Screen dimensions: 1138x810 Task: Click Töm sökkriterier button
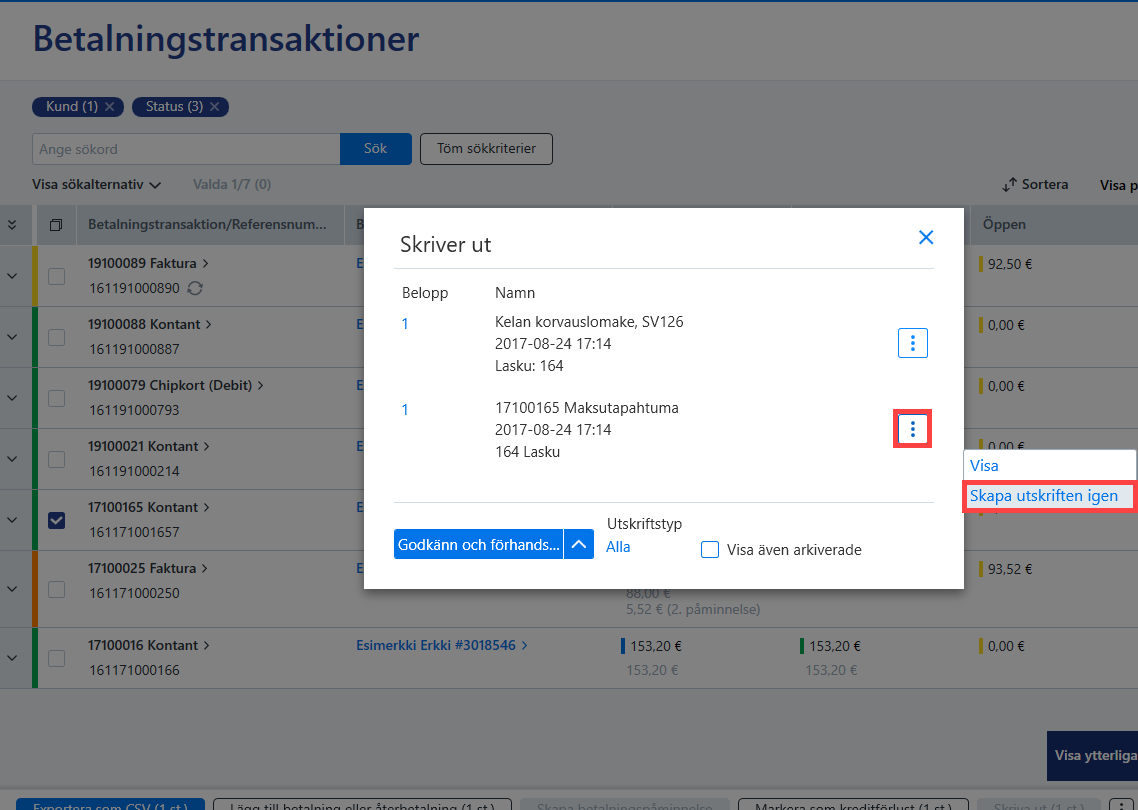click(486, 149)
